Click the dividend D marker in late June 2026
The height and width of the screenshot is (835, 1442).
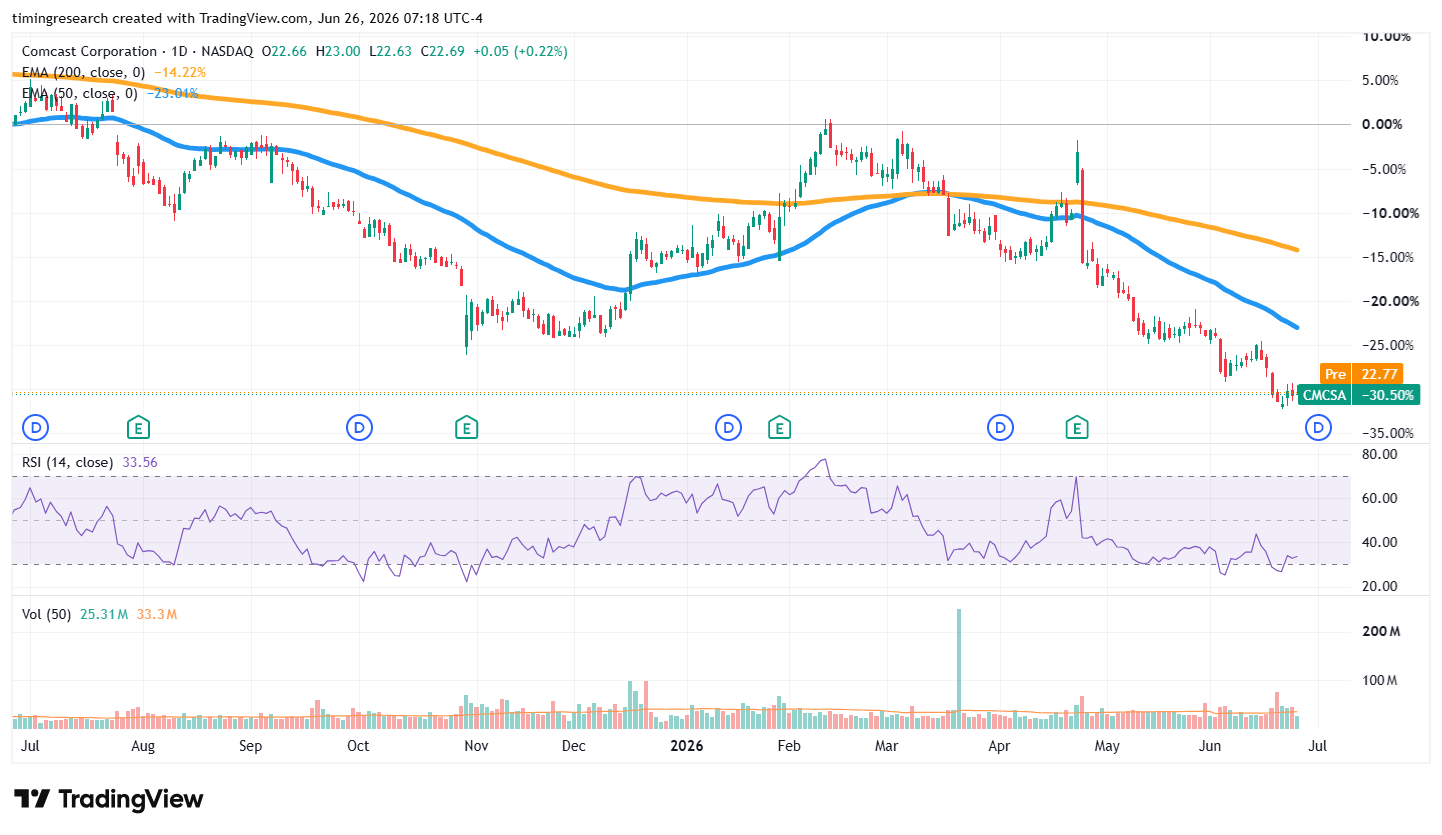tap(1319, 428)
